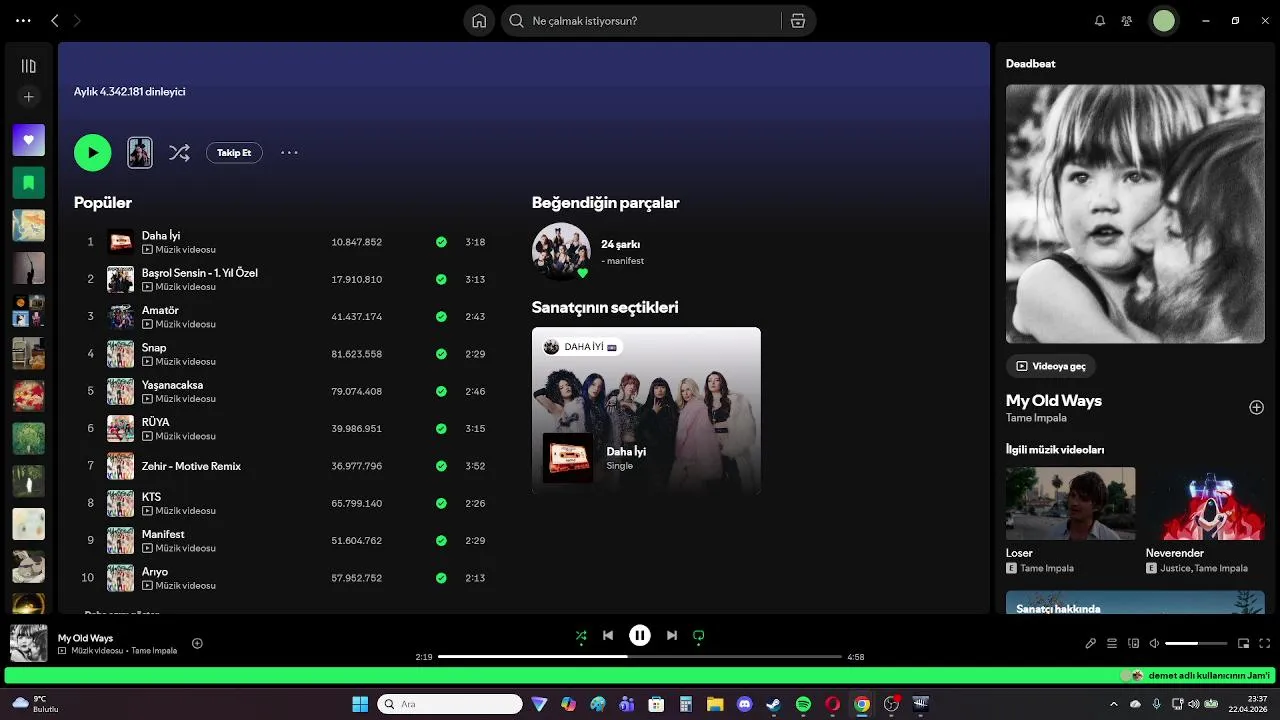1280x720 pixels.
Task: Open lyrics with the microphone icon
Action: [x=1091, y=643]
